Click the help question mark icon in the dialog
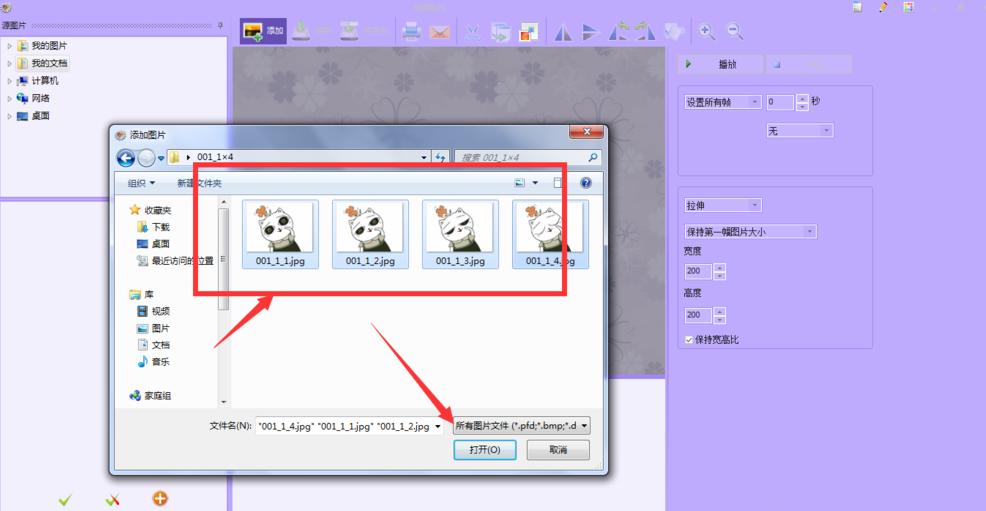 (585, 183)
